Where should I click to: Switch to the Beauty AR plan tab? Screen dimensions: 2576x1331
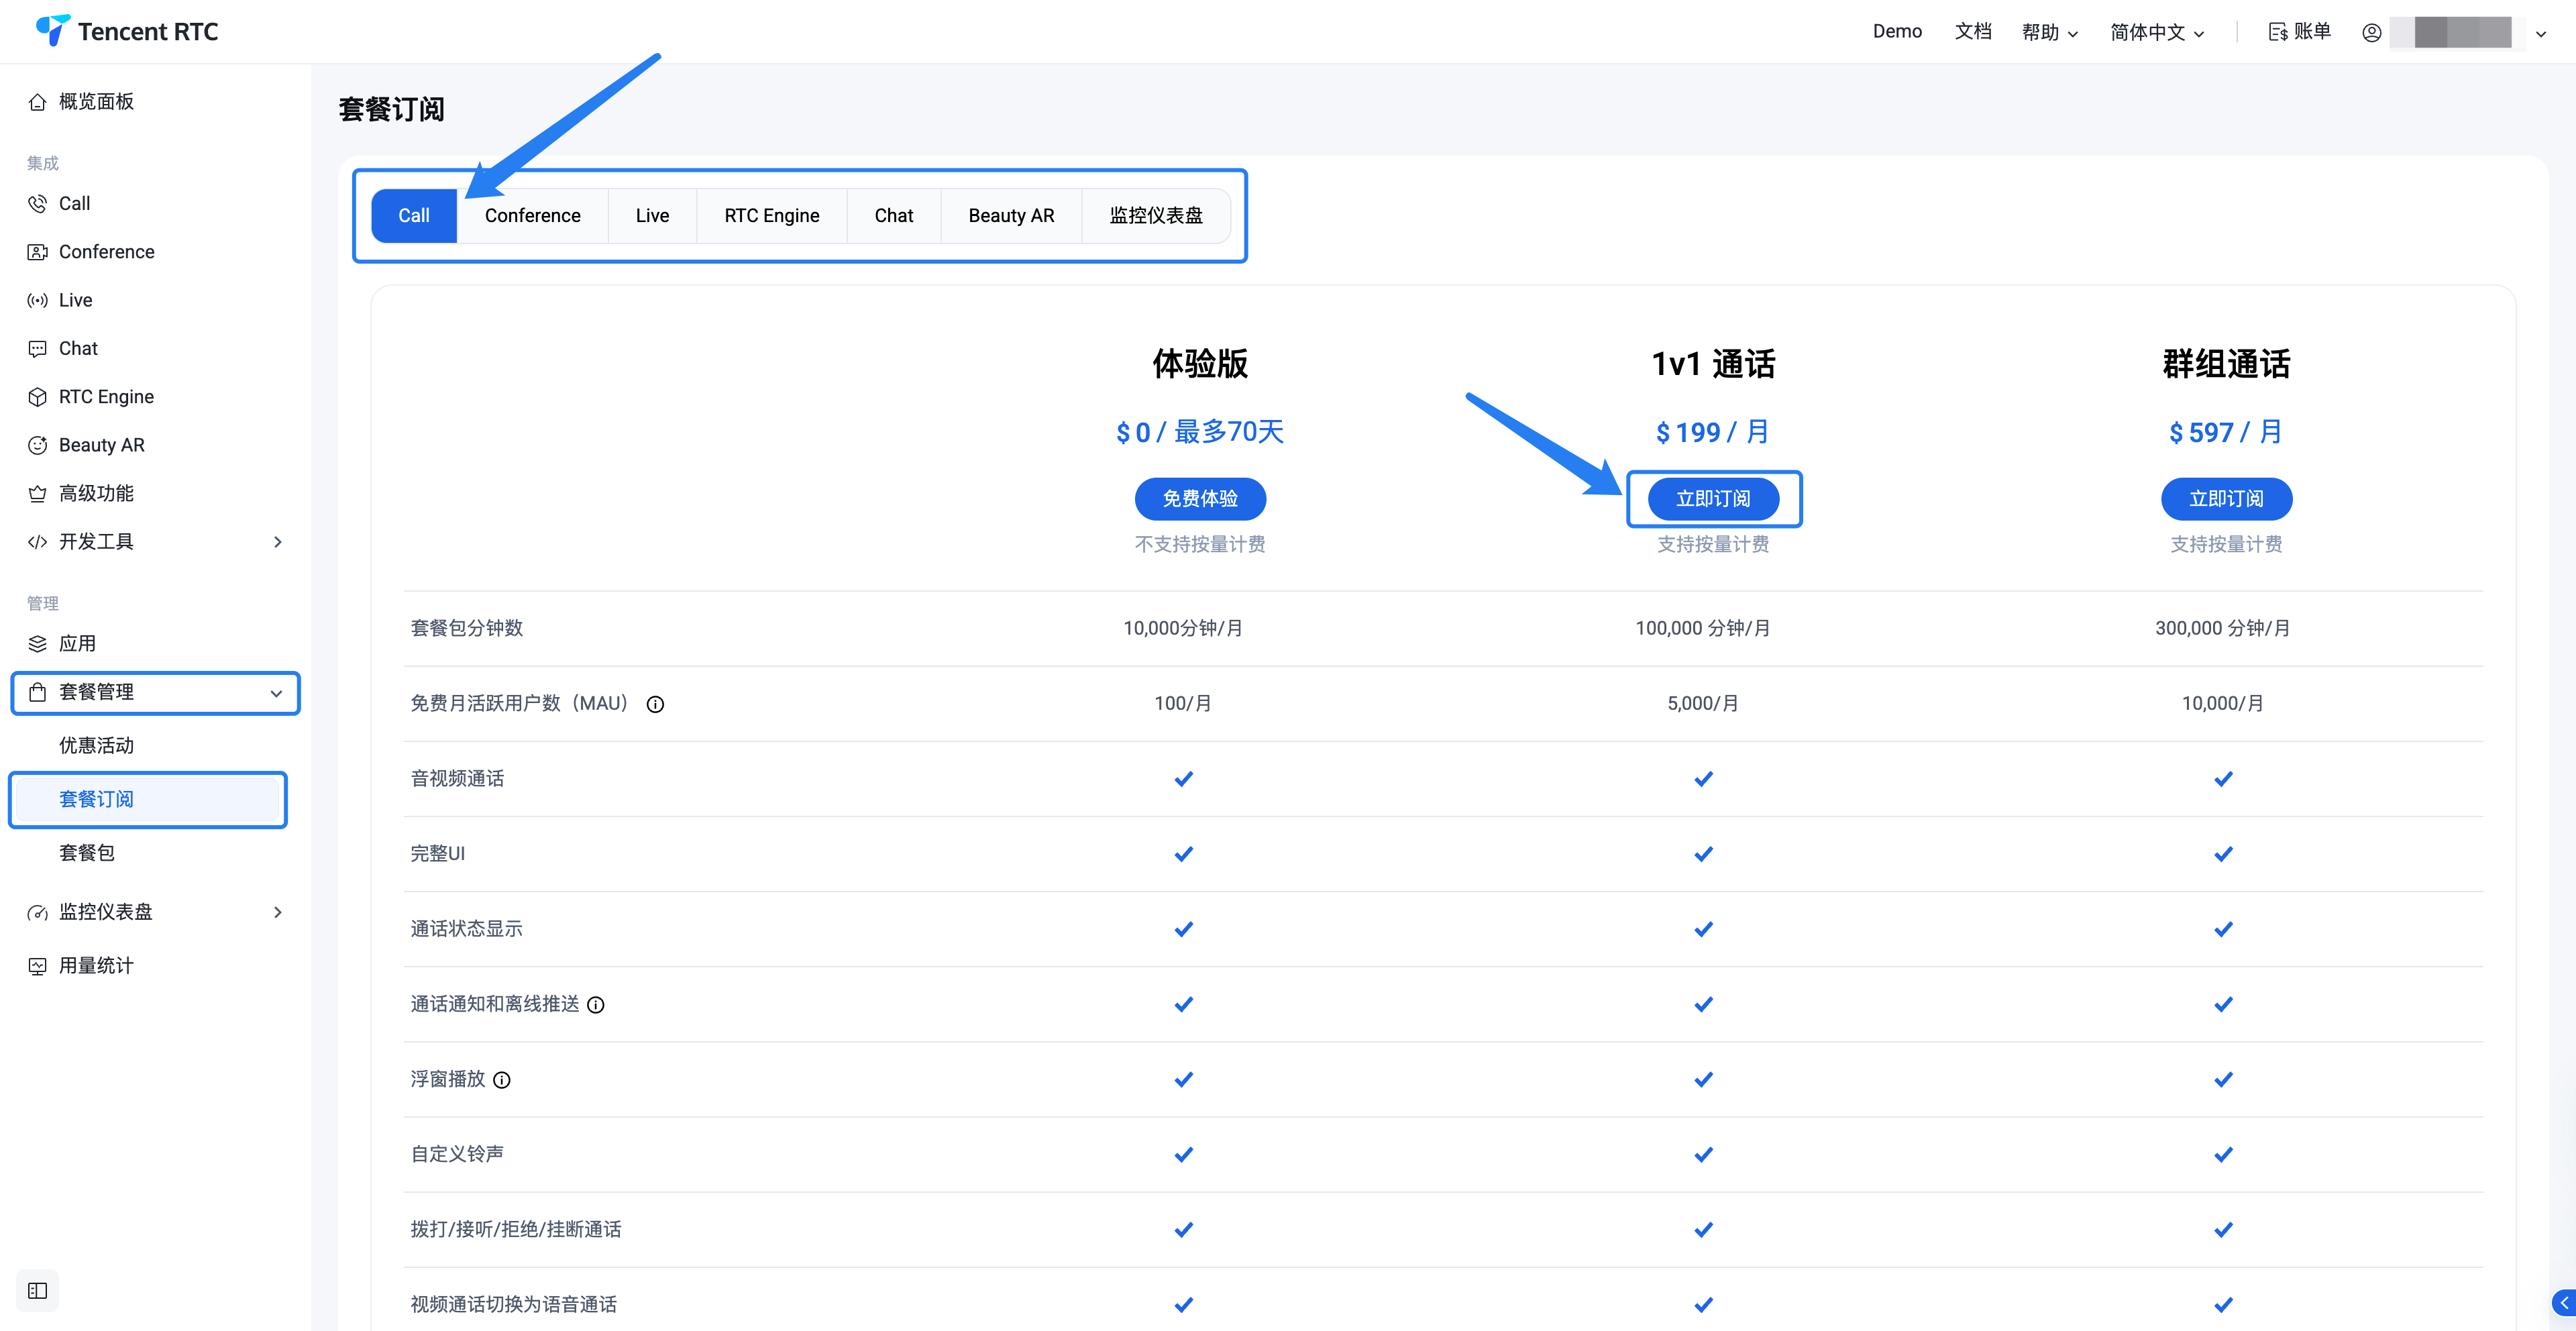point(1010,216)
